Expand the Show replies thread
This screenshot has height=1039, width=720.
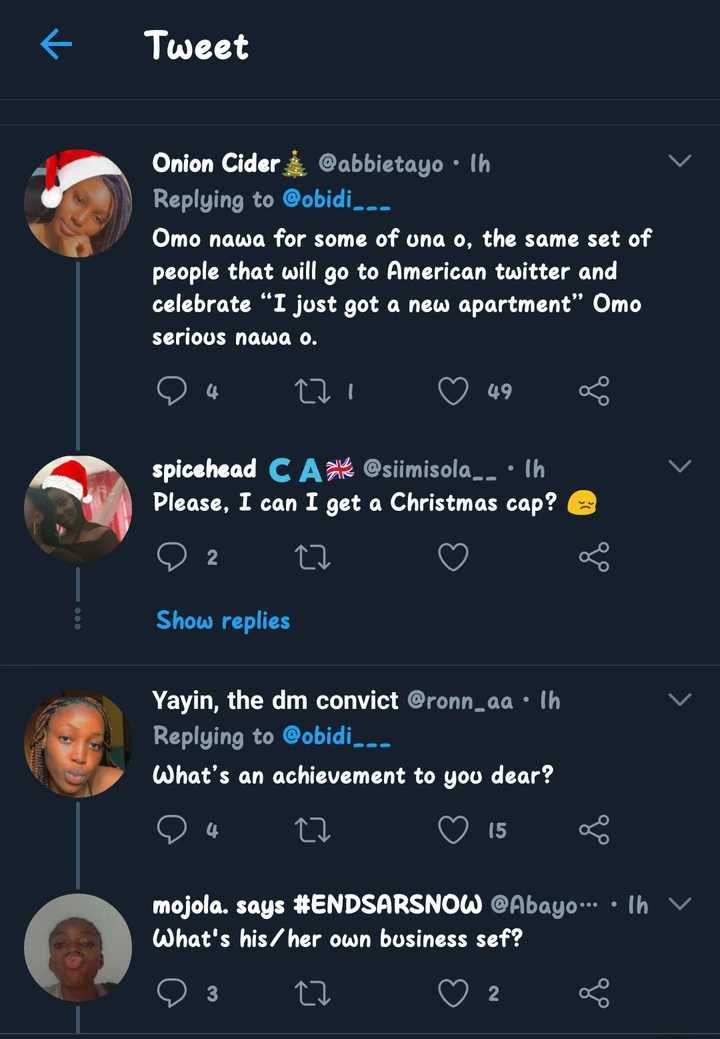pyautogui.click(x=223, y=621)
